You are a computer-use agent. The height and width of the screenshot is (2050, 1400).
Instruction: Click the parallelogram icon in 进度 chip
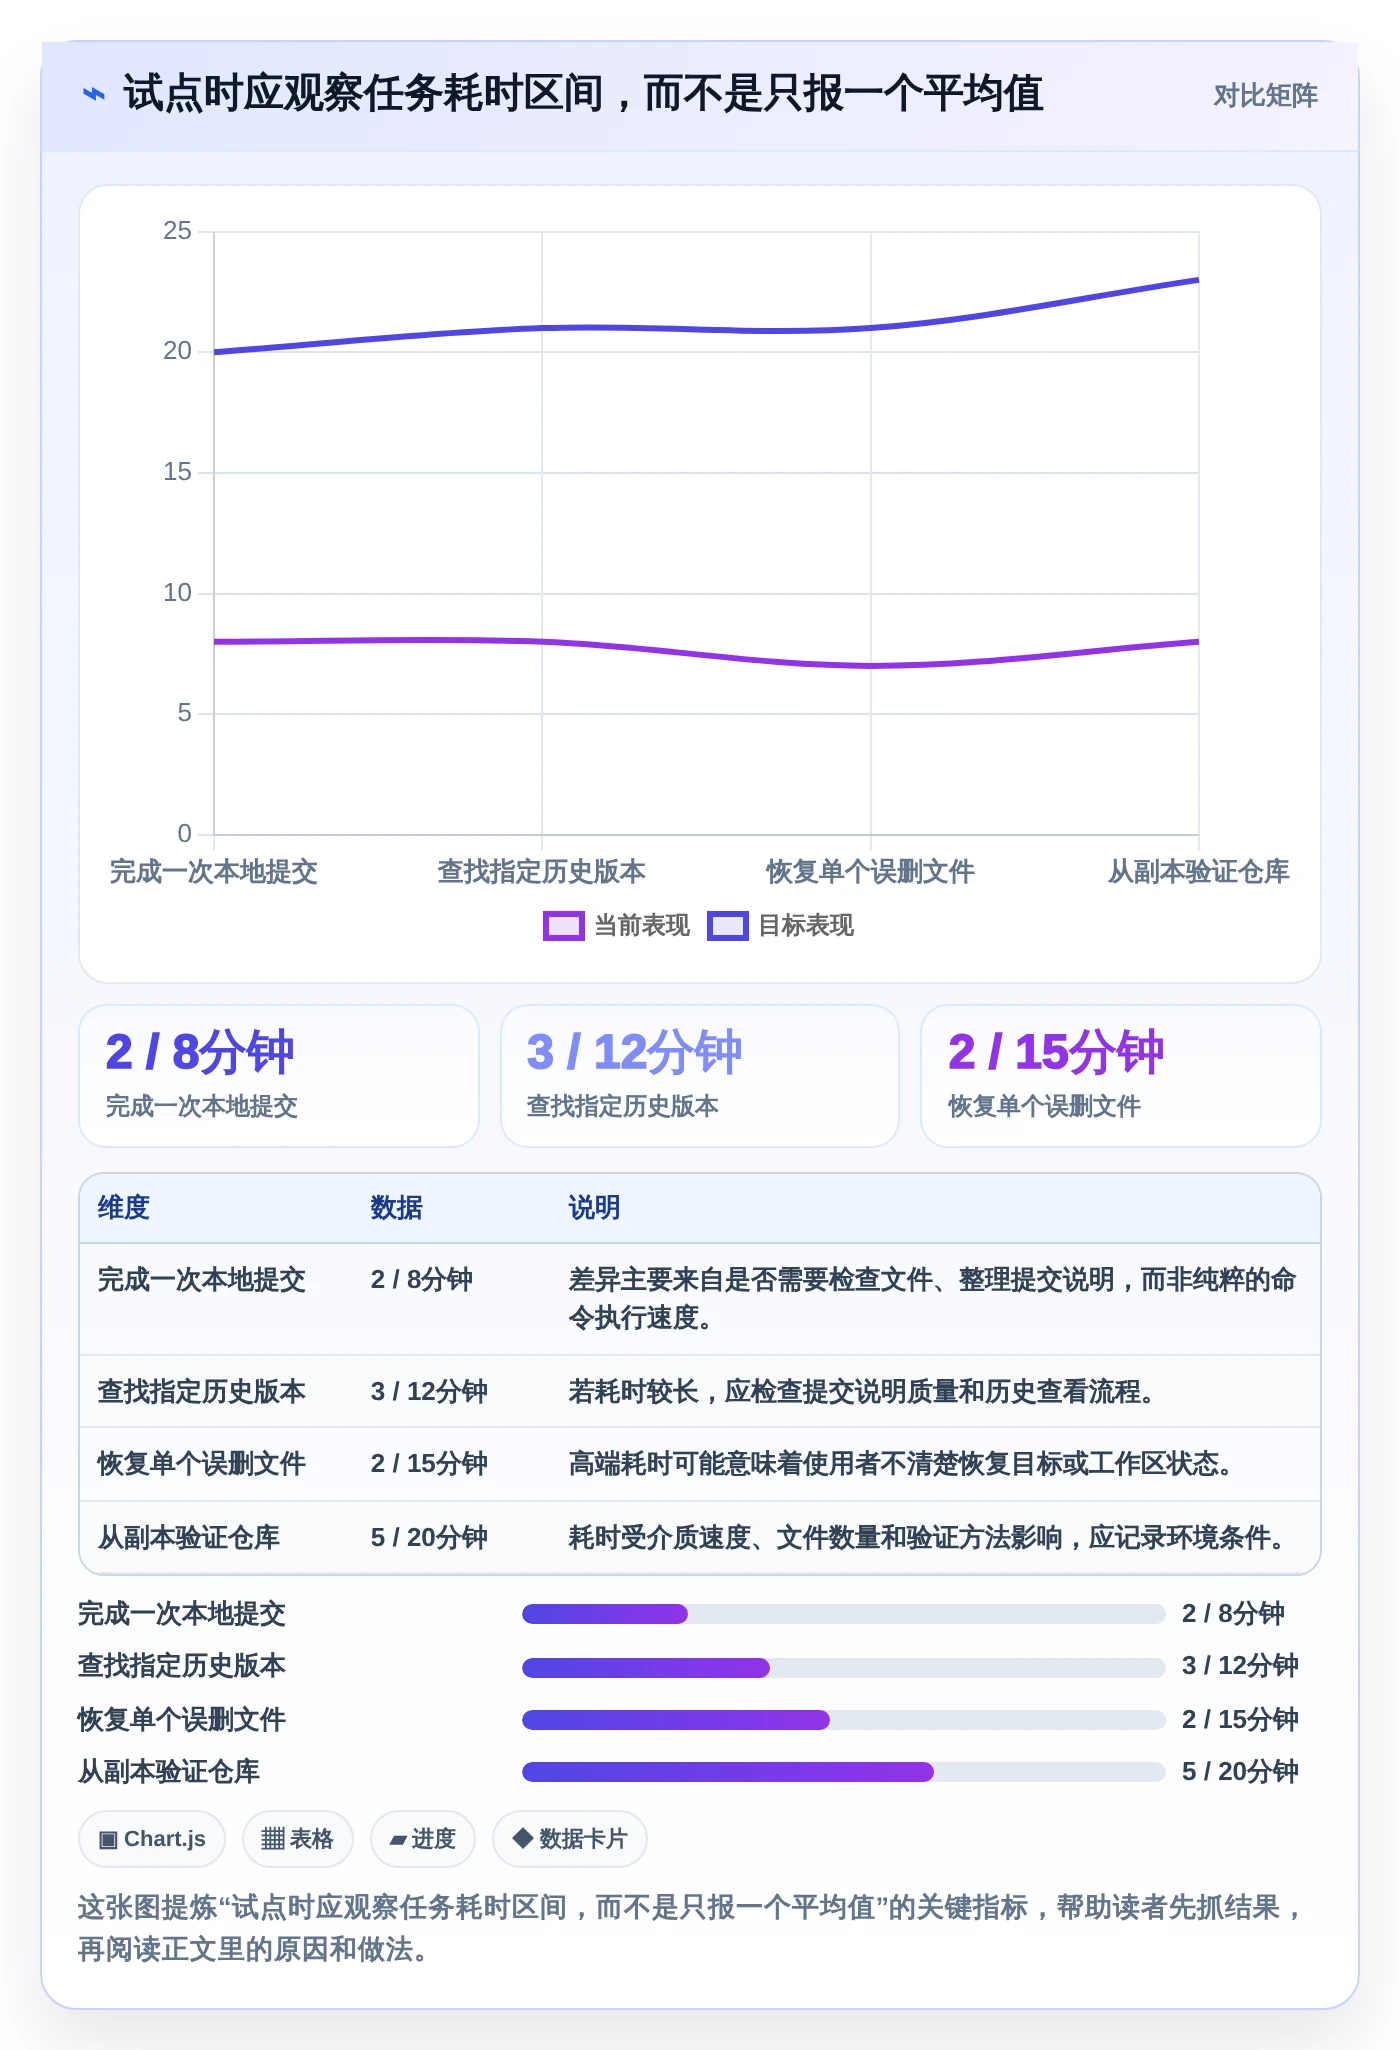pos(398,1840)
